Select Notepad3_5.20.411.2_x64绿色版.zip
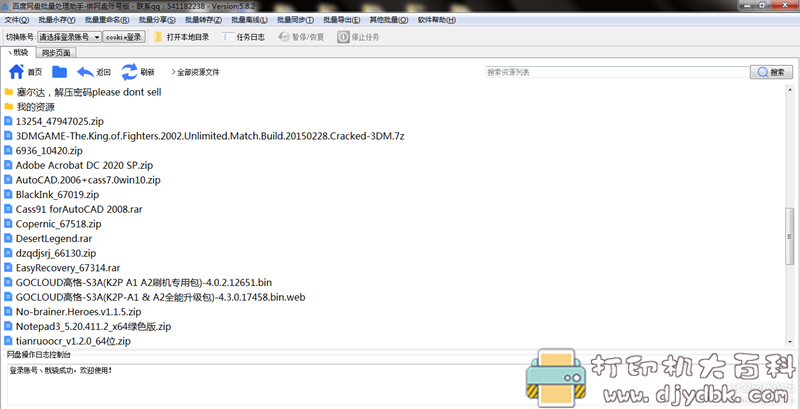The width and height of the screenshot is (800, 409). pyautogui.click(x=93, y=326)
